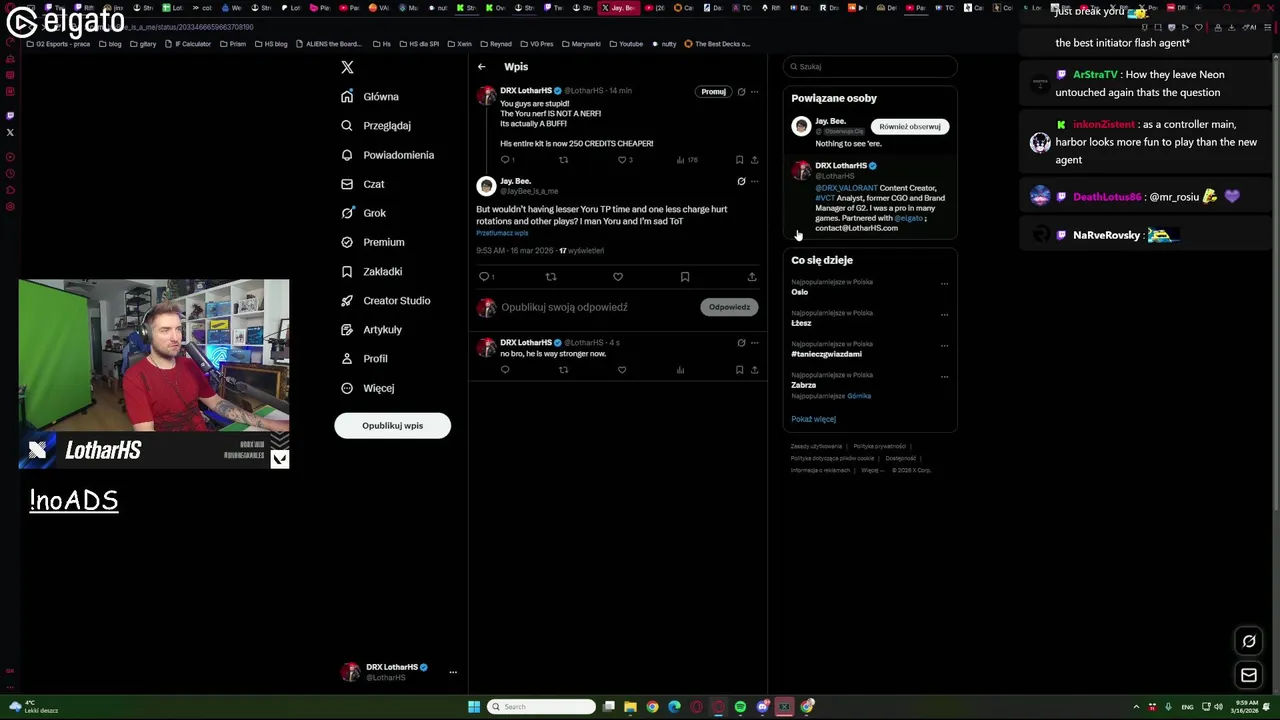Open more options on the 14 min post

click(x=754, y=91)
